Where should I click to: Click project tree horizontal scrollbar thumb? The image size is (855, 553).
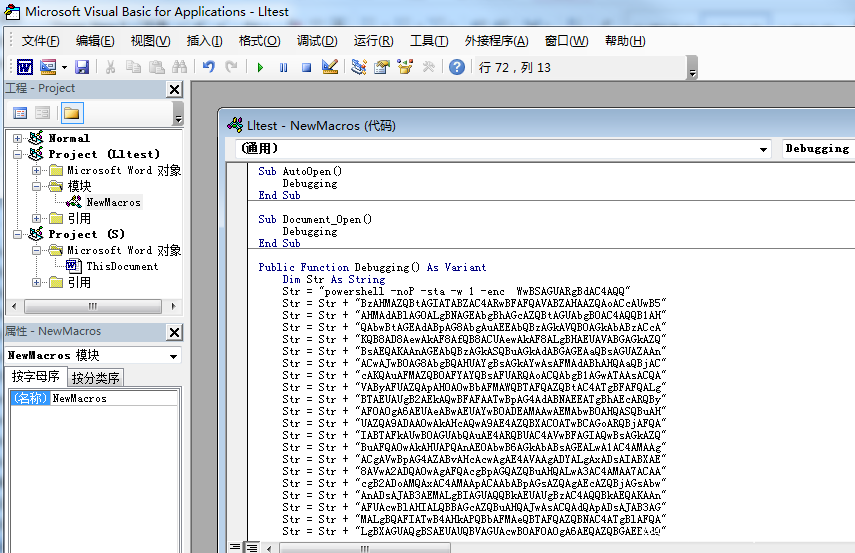93,306
